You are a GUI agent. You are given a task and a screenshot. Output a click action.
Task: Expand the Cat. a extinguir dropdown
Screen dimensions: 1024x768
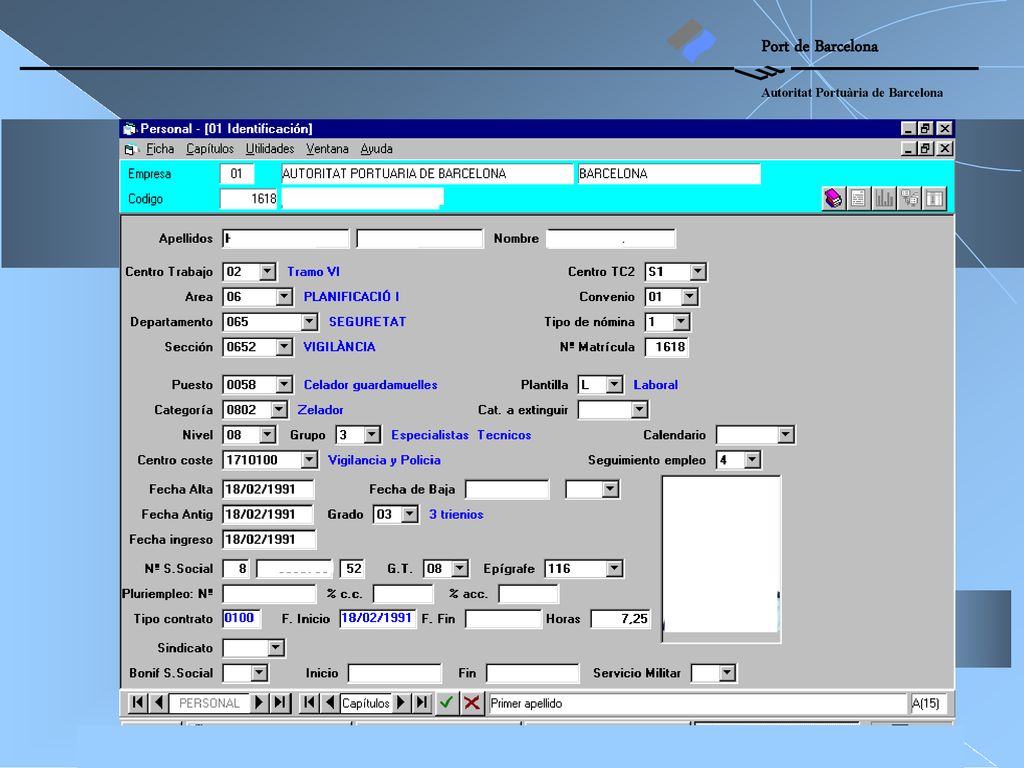coord(639,409)
